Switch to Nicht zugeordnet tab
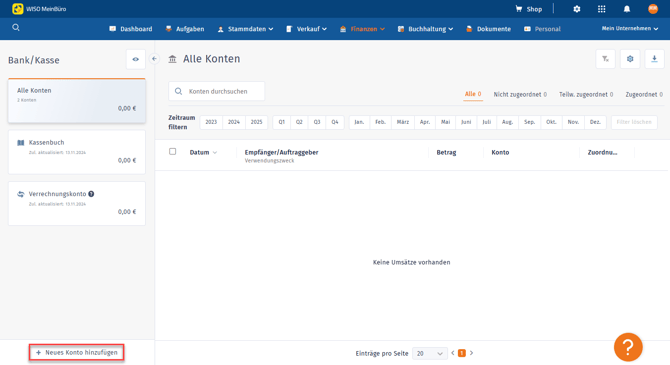 coord(520,94)
